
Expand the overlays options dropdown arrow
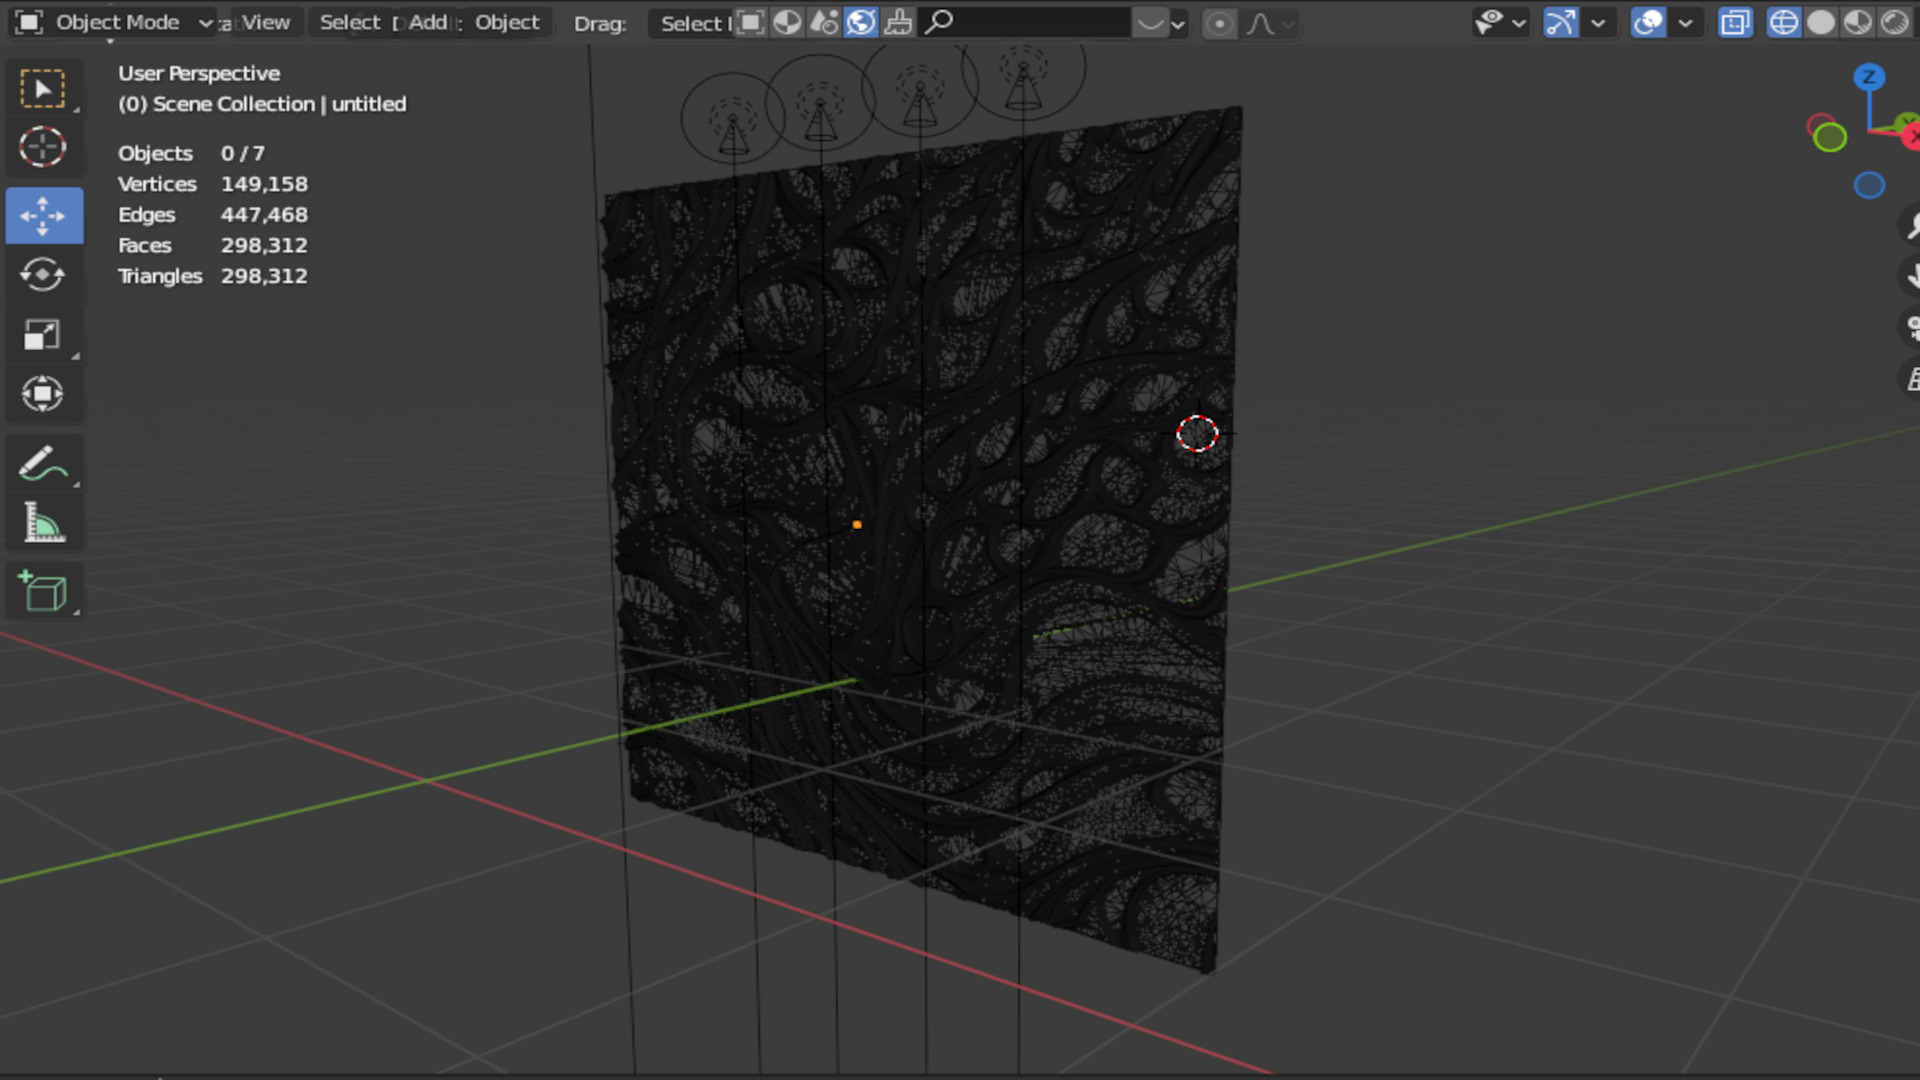(1686, 22)
